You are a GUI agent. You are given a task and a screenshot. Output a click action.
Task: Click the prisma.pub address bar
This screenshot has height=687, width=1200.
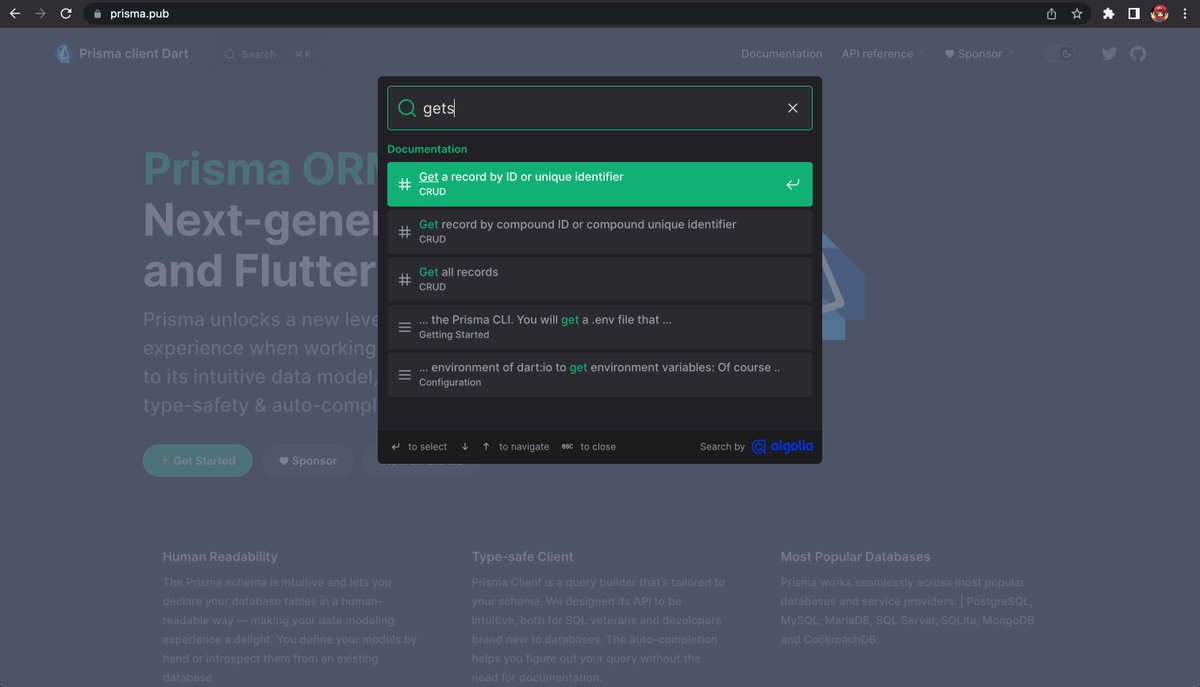coord(560,14)
